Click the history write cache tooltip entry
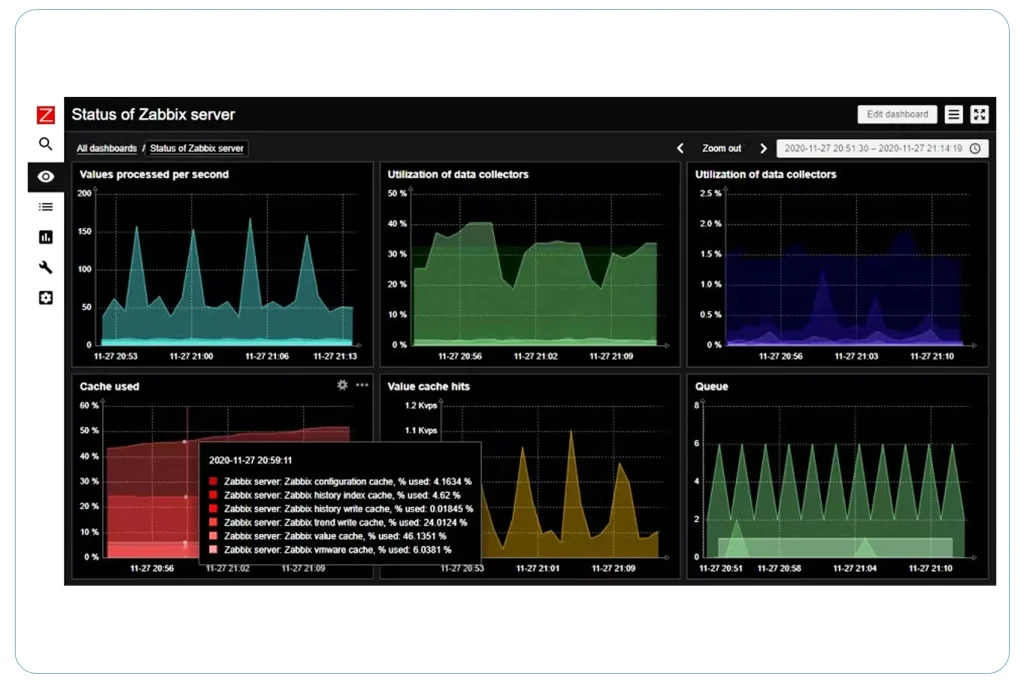The width and height of the screenshot is (1024, 683). click(x=348, y=509)
